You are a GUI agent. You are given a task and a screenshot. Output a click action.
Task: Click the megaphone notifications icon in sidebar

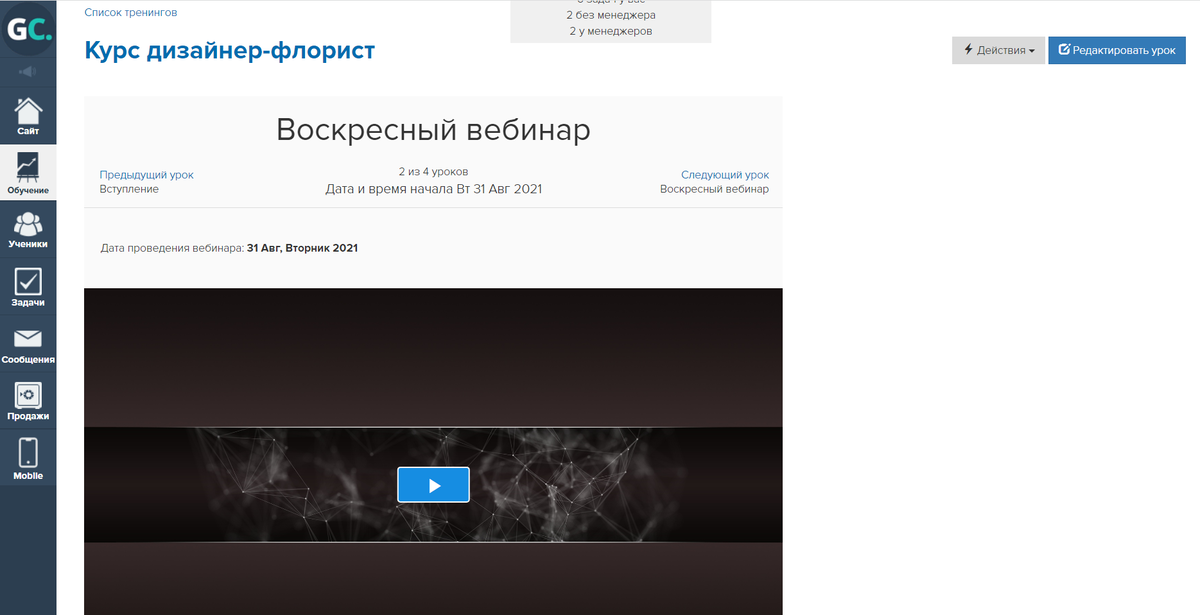click(x=28, y=72)
